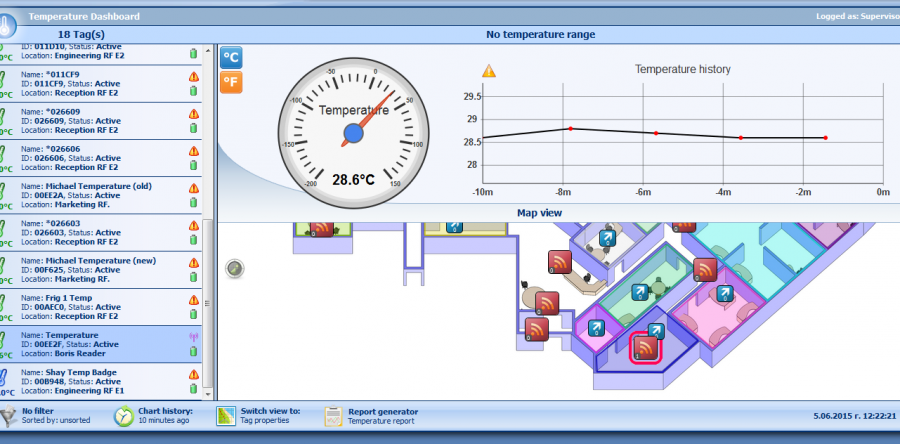The height and width of the screenshot is (444, 900).
Task: Click the battery icon on Frig 1 Temp row
Action: tap(193, 314)
